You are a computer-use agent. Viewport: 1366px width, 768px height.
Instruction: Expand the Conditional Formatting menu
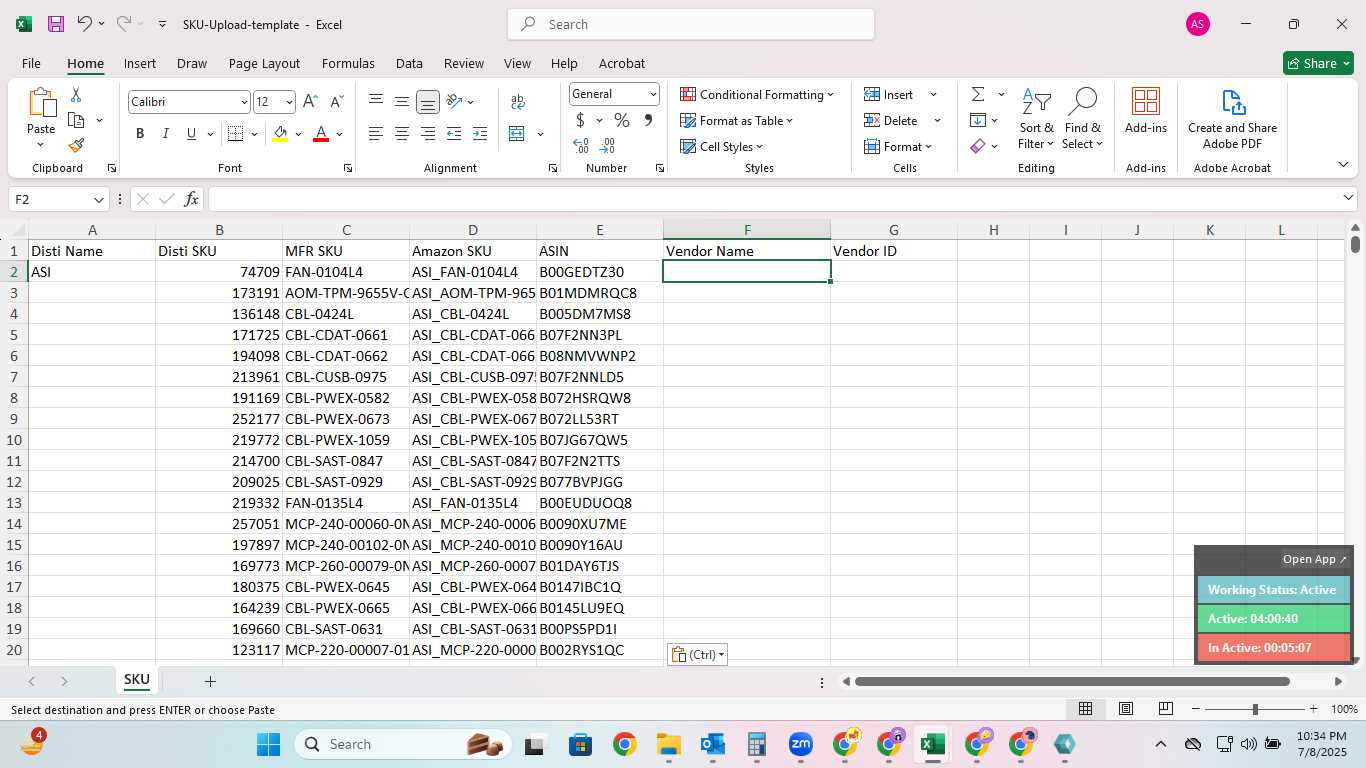tap(757, 94)
